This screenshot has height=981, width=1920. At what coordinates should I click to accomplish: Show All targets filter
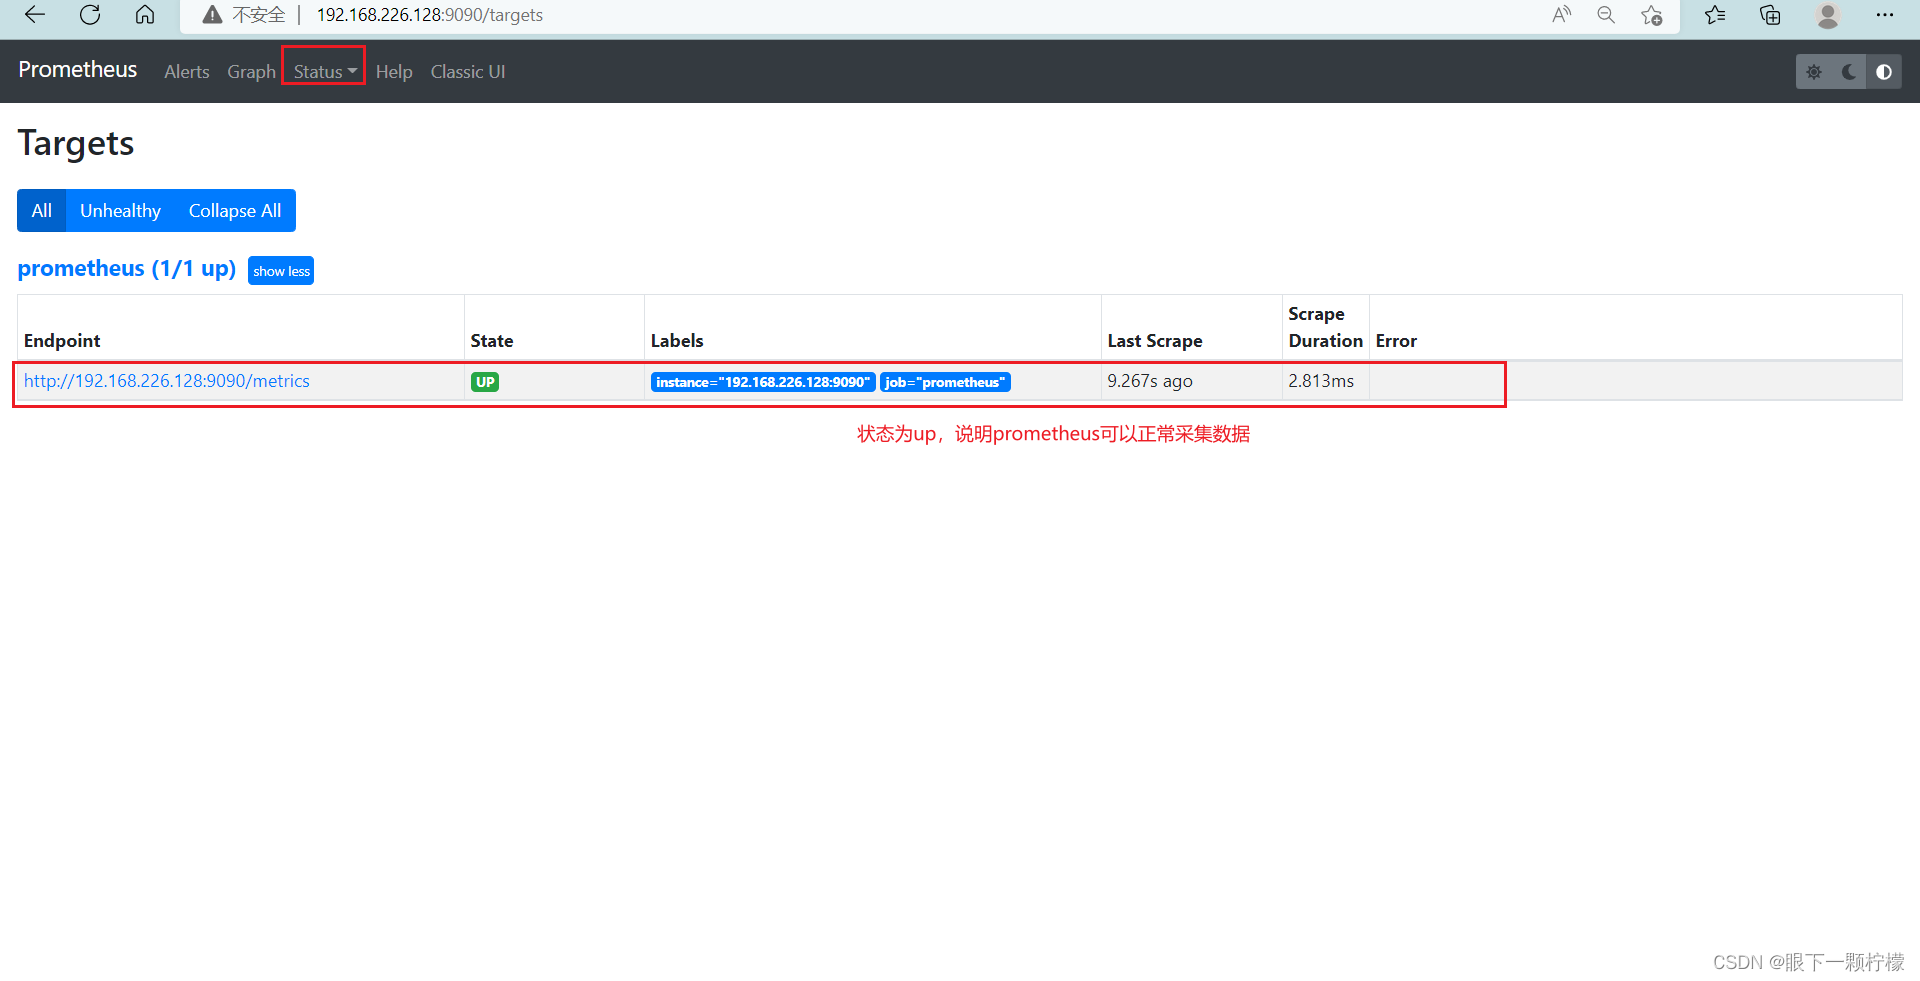pyautogui.click(x=42, y=211)
